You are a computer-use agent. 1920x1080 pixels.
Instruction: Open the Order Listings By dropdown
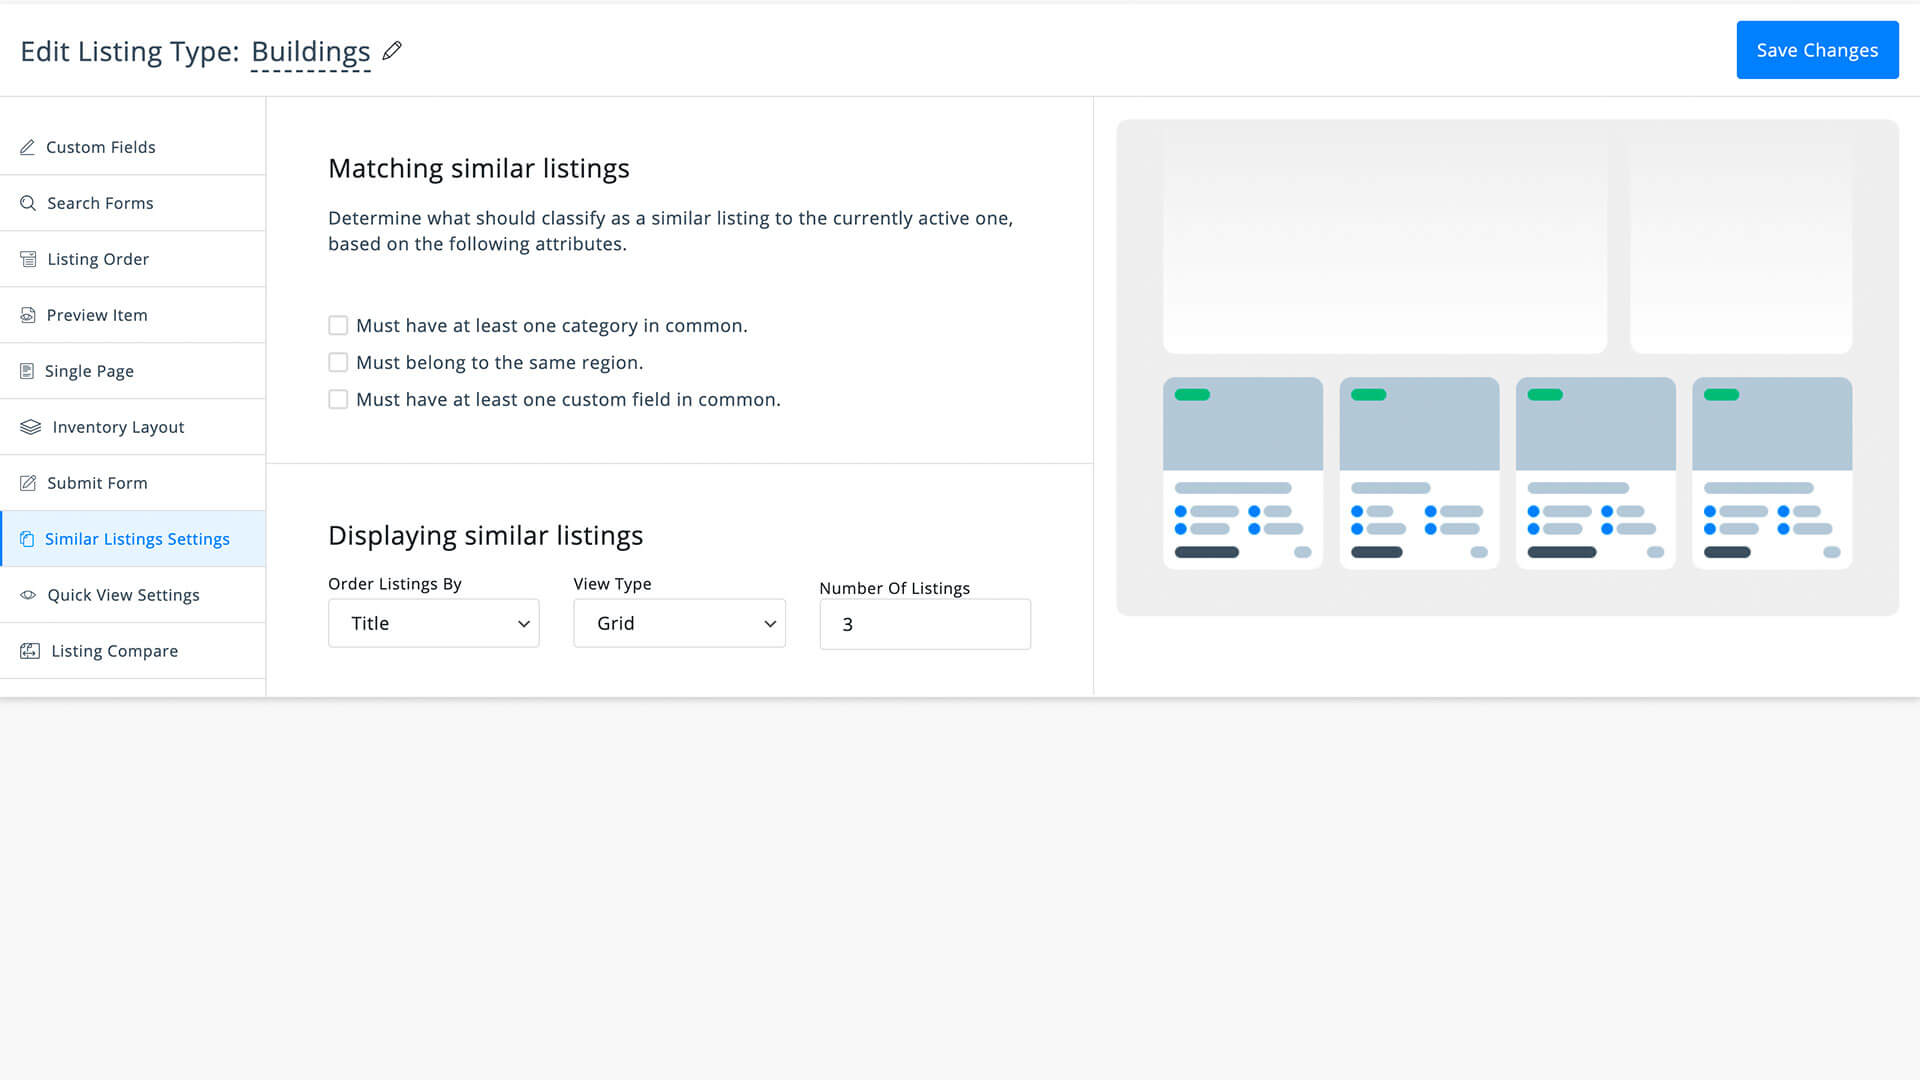[434, 623]
